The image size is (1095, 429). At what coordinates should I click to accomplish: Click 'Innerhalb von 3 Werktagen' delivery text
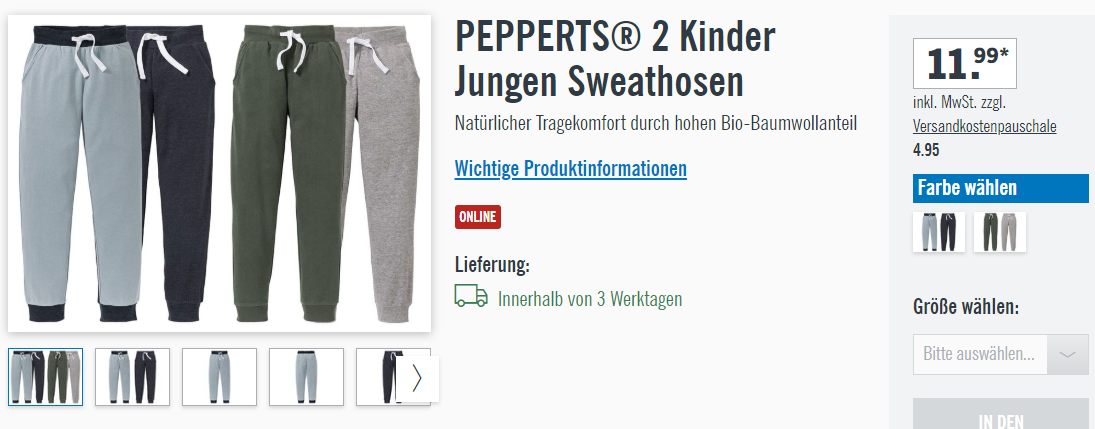tap(590, 299)
